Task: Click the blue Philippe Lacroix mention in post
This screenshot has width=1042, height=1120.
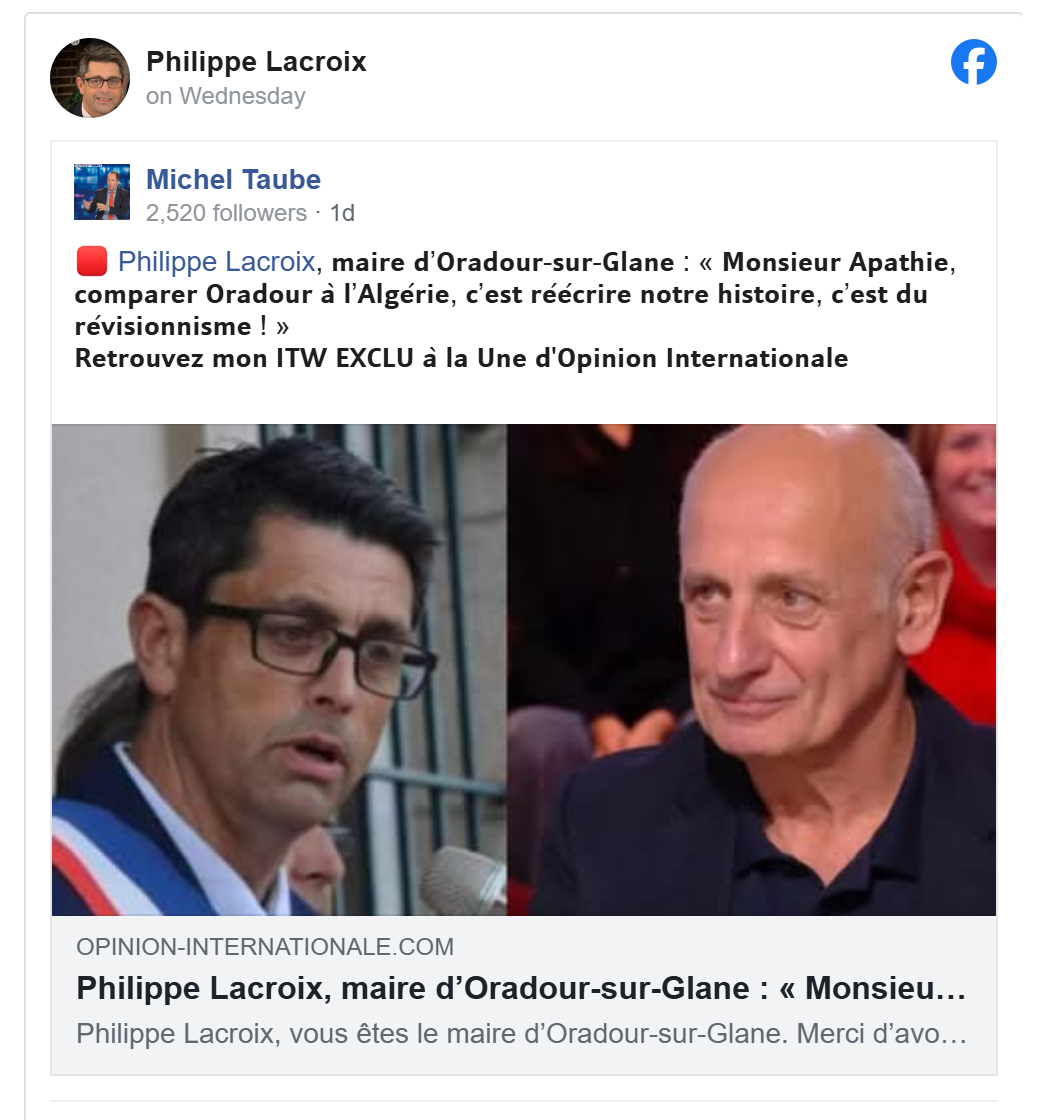Action: point(216,261)
